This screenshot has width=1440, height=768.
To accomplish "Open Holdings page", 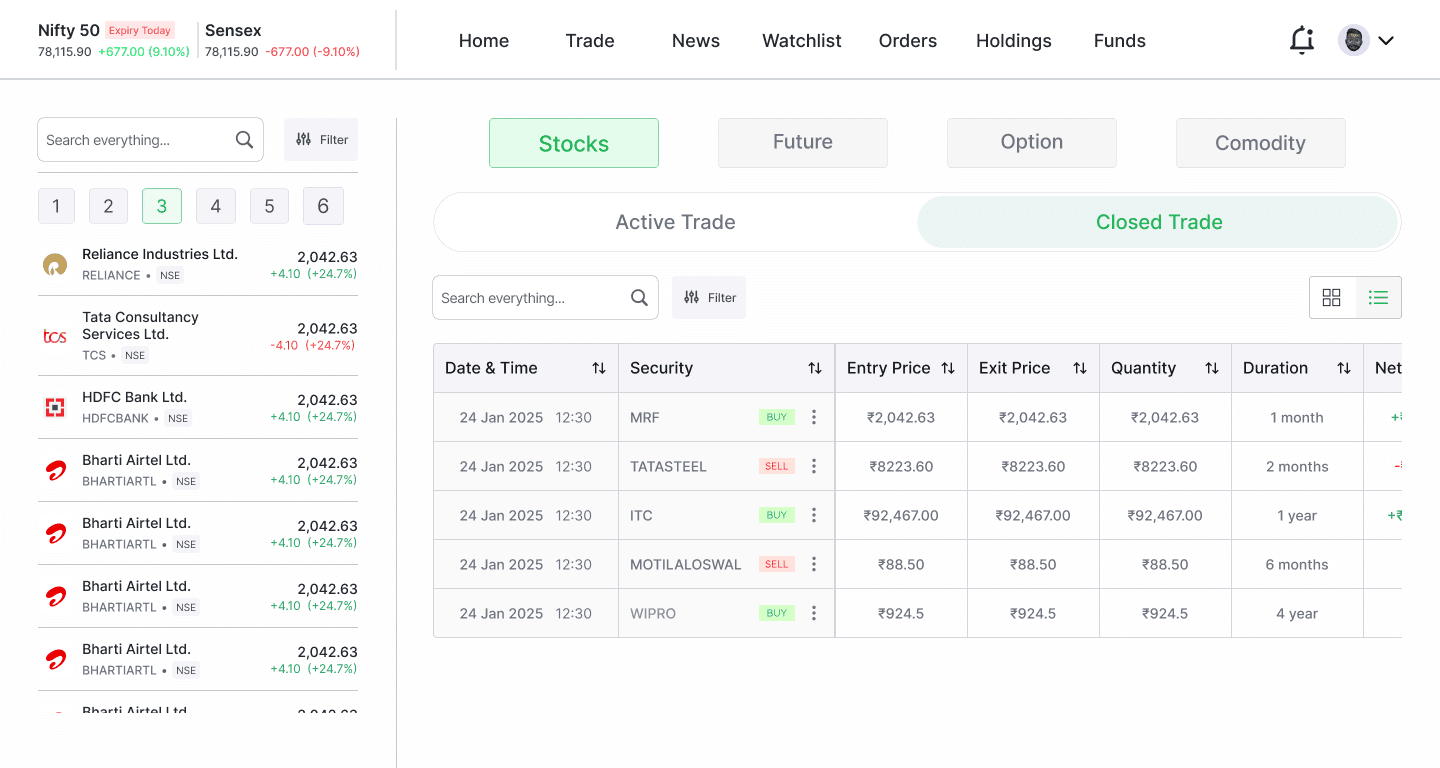I will [1014, 41].
